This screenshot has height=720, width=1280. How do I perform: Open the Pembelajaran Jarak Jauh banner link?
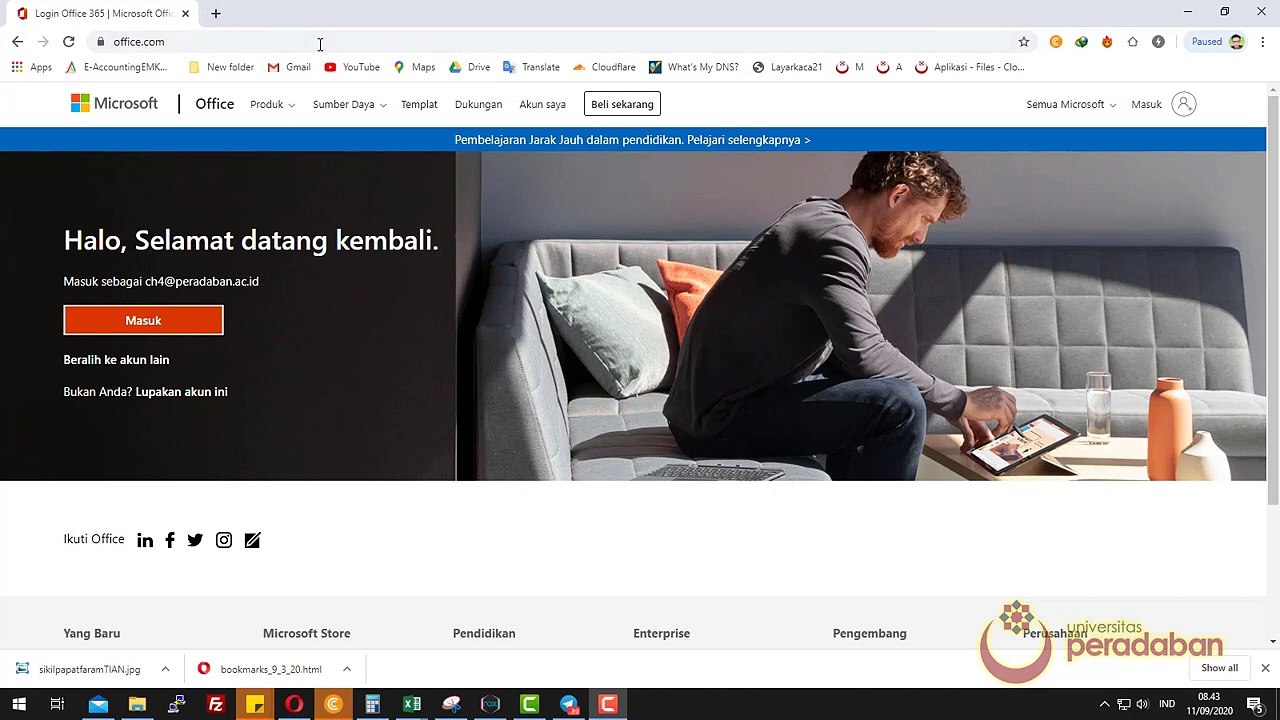point(632,140)
